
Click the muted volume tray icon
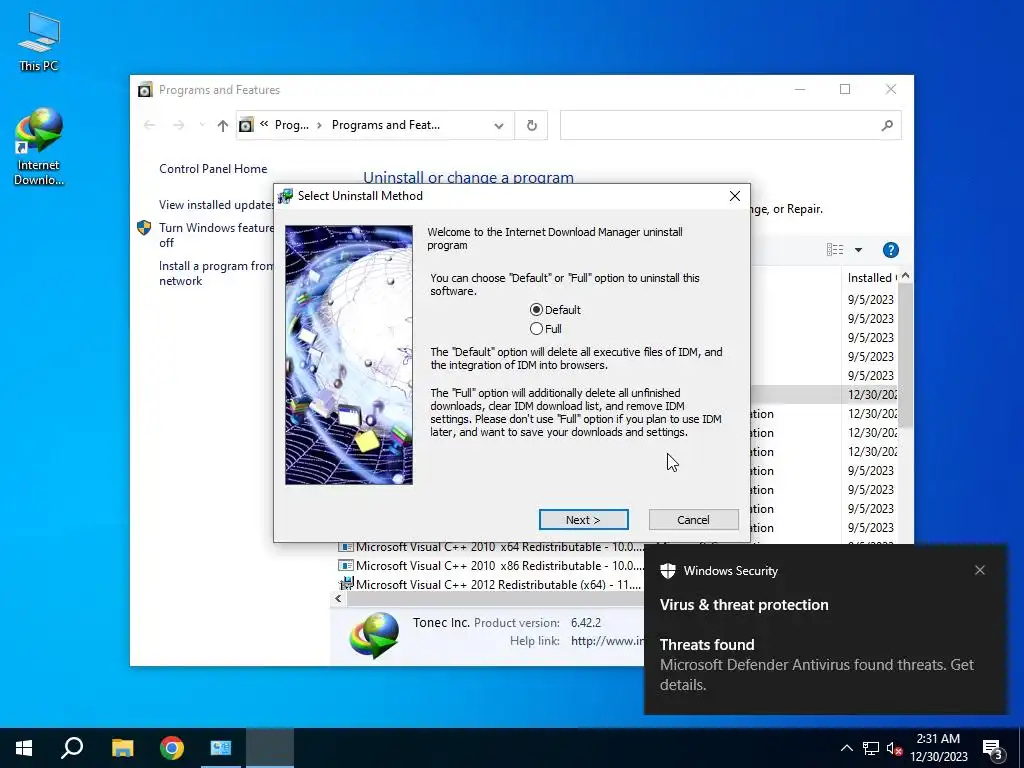pyautogui.click(x=895, y=748)
